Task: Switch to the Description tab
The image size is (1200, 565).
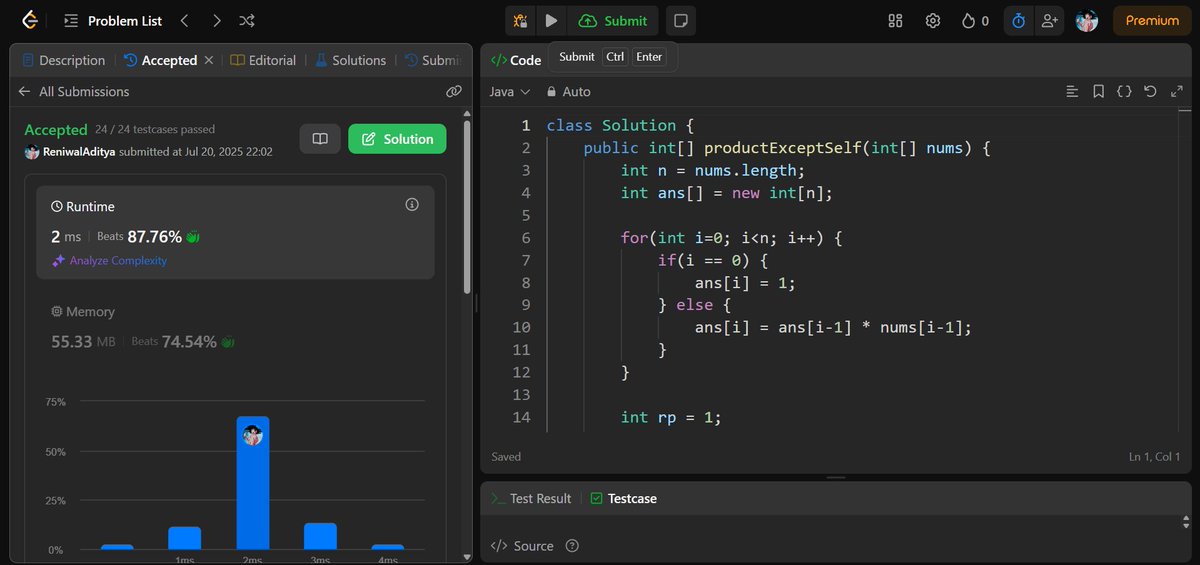Action: [63, 60]
